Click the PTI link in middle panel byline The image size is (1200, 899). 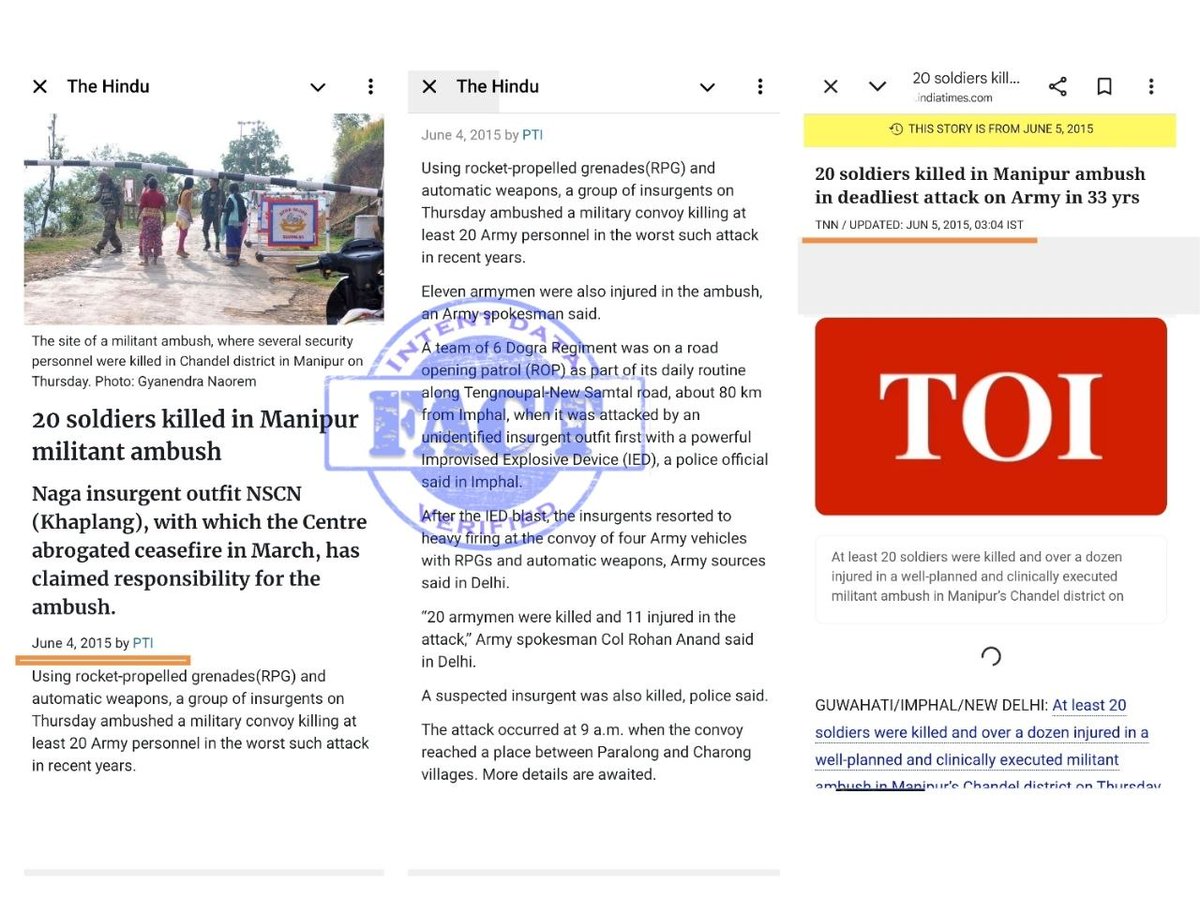click(532, 135)
